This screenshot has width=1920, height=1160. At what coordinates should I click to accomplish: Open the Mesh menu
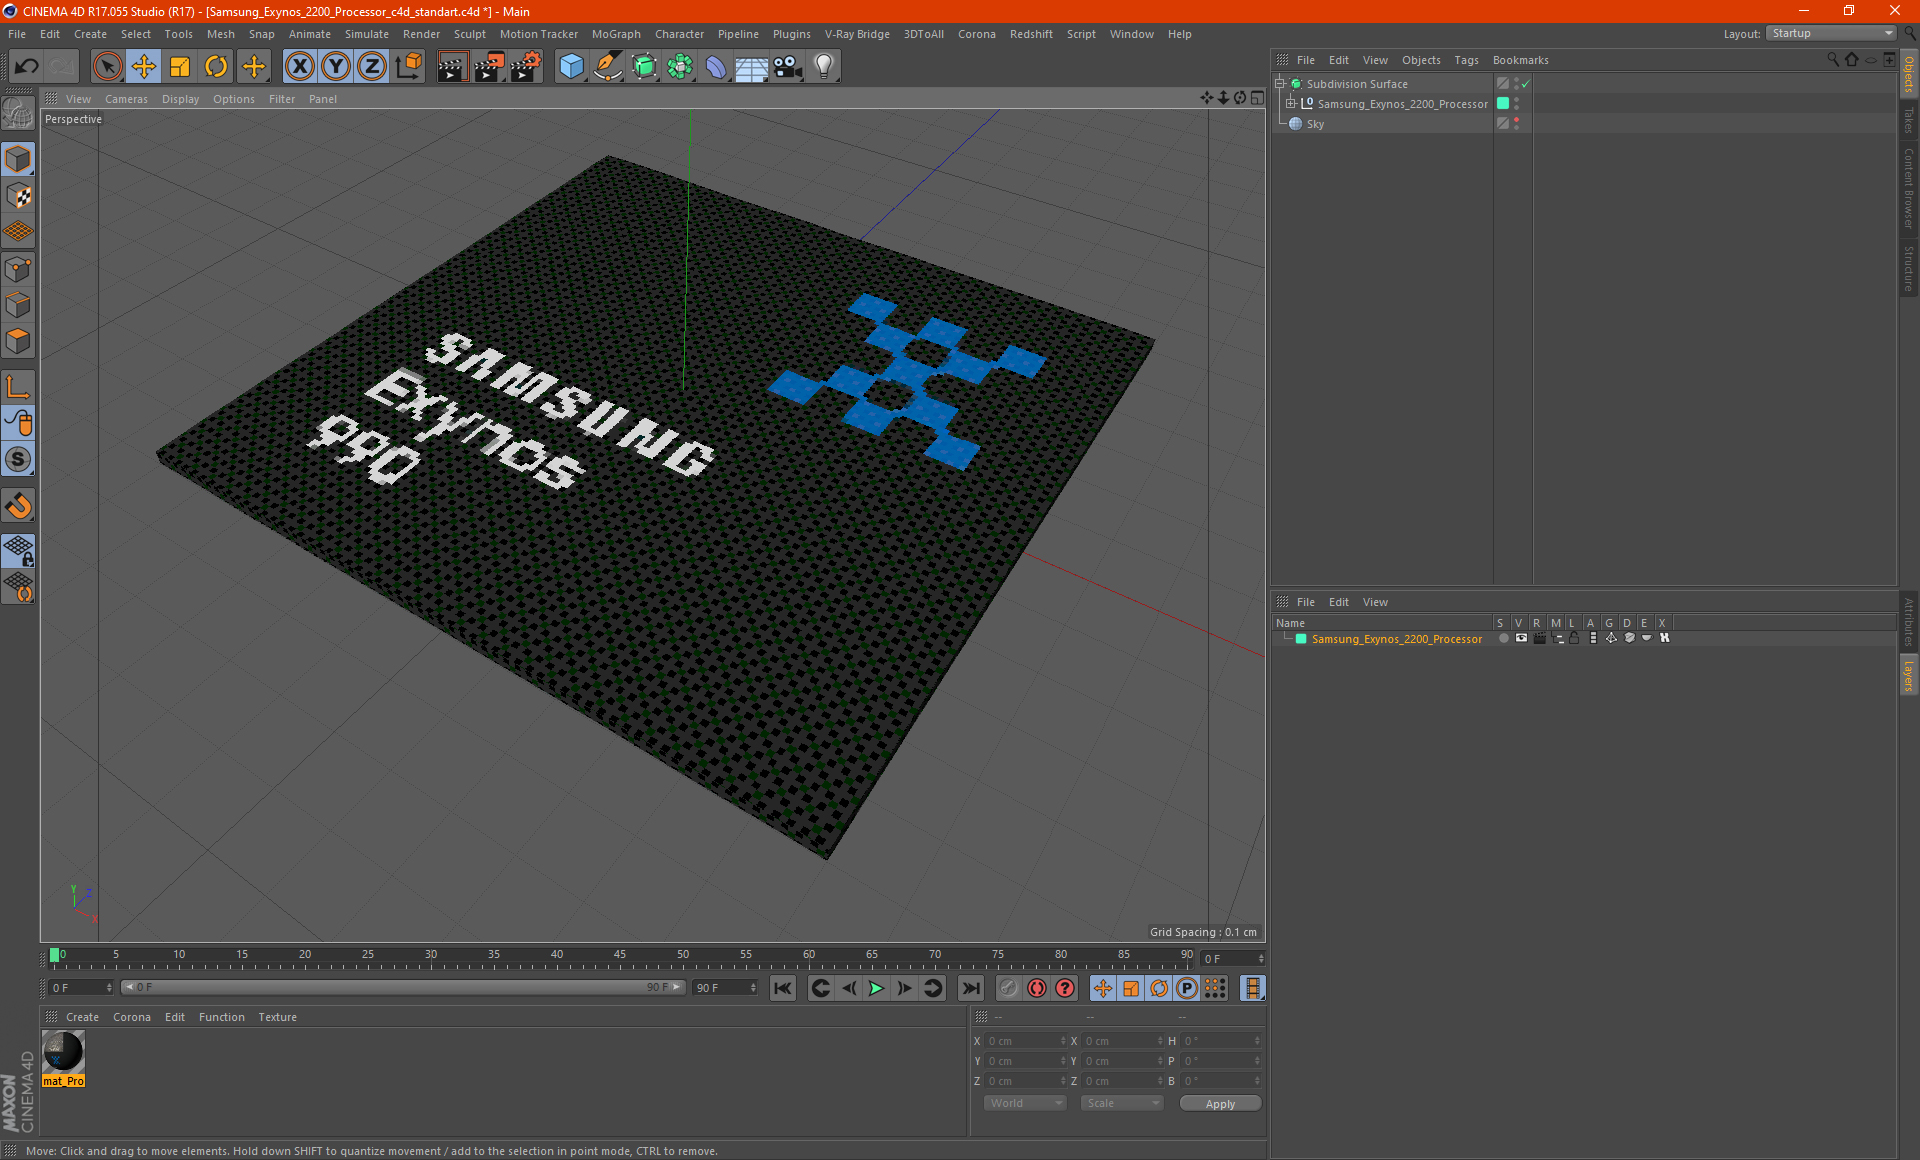(220, 34)
